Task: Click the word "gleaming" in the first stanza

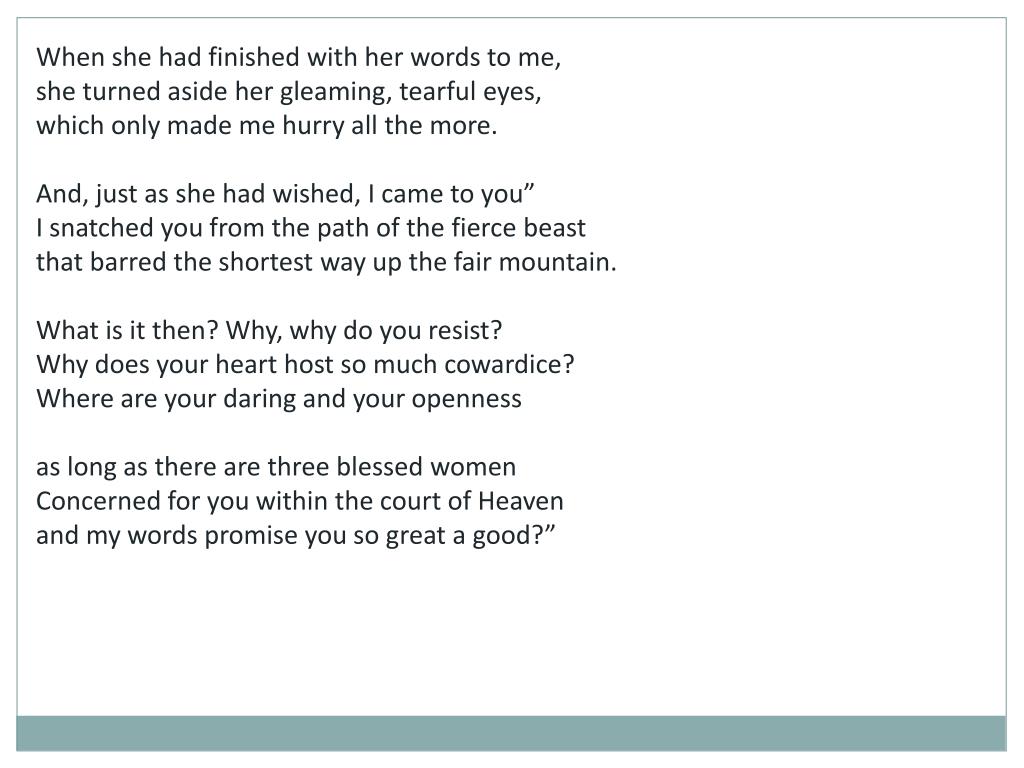Action: (336, 93)
